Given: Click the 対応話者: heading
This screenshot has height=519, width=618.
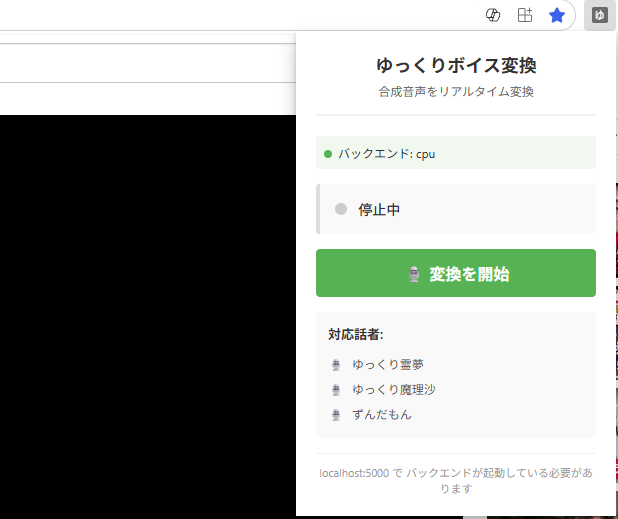Looking at the screenshot, I should coord(356,334).
